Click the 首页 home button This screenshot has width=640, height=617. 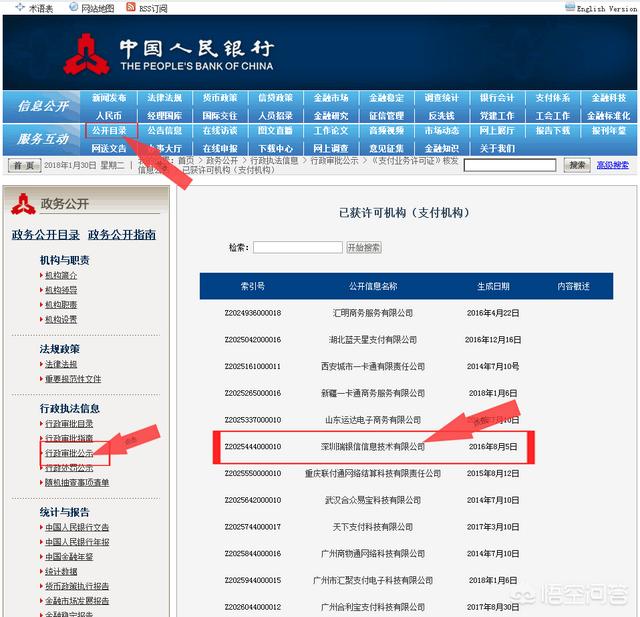[x=24, y=165]
